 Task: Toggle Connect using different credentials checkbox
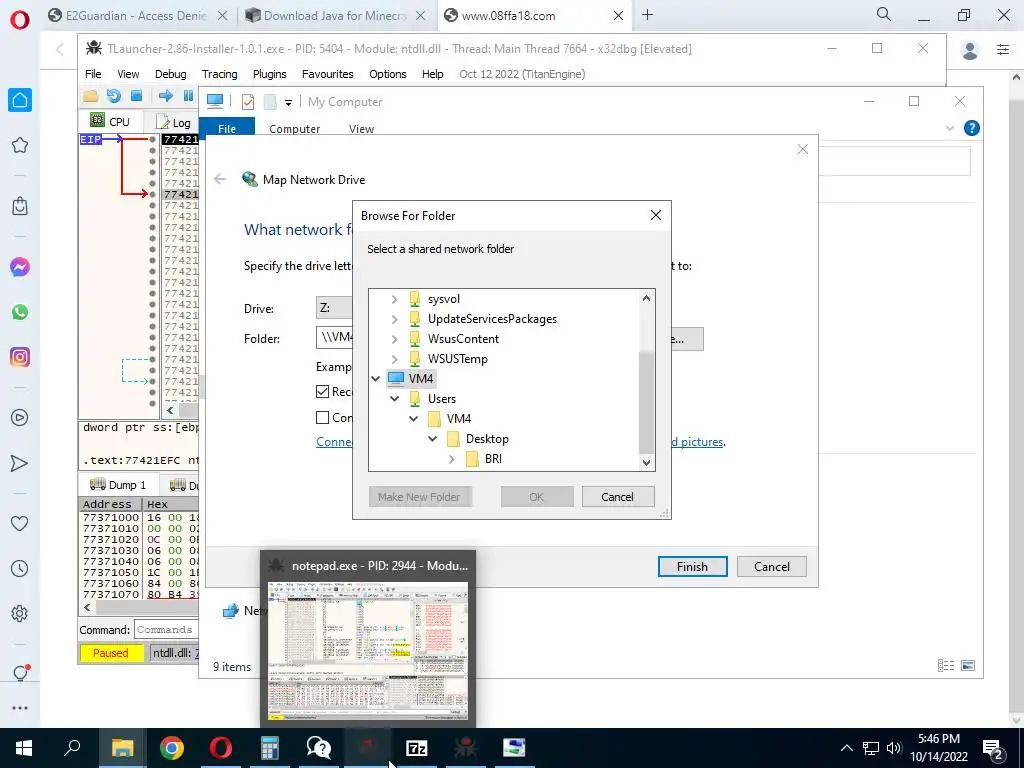coord(322,417)
